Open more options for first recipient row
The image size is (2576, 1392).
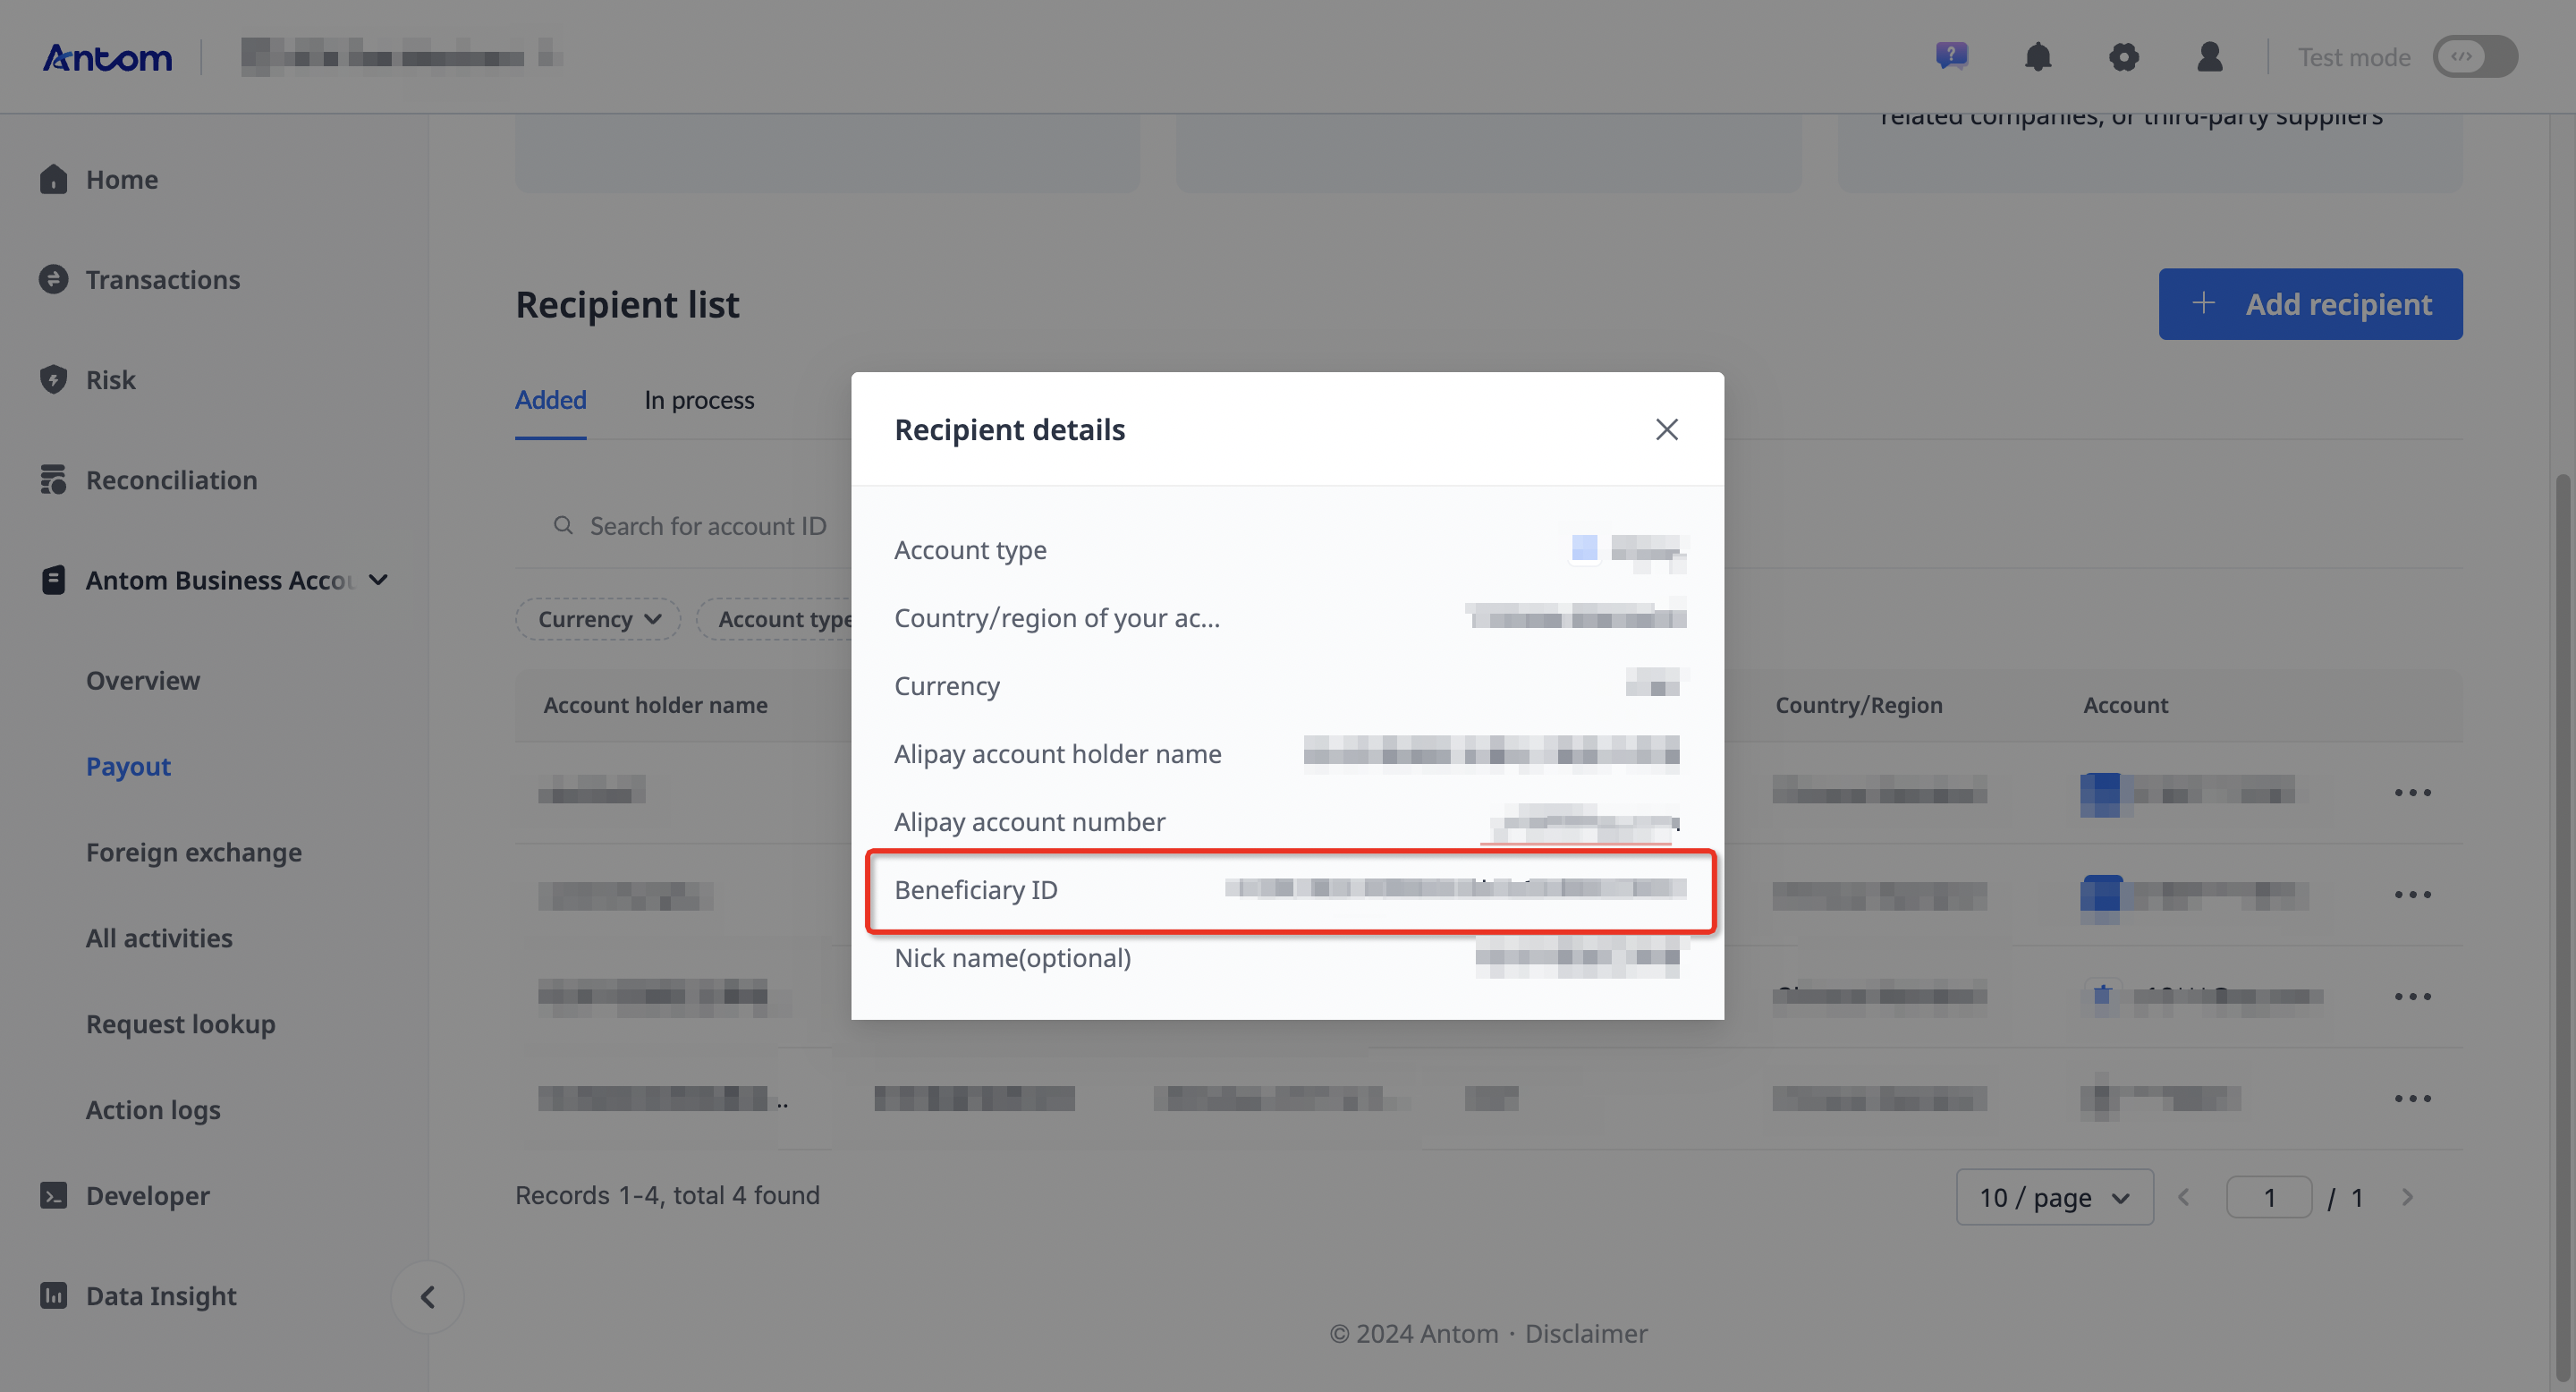click(x=2412, y=793)
